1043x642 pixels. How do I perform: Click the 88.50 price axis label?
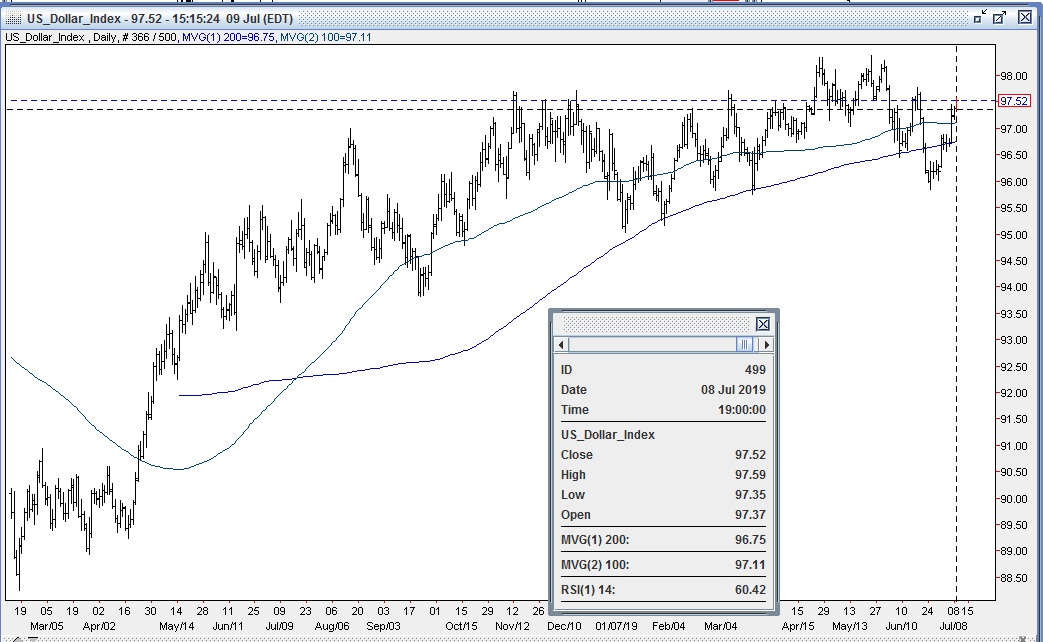tap(1014, 578)
